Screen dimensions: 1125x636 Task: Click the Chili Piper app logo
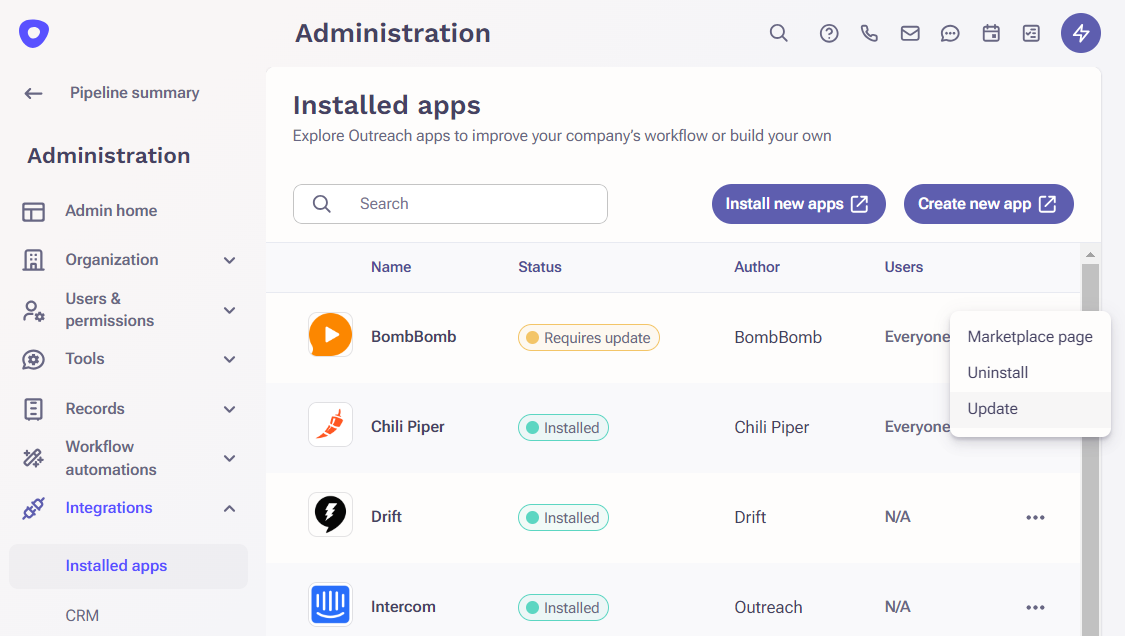pos(330,424)
